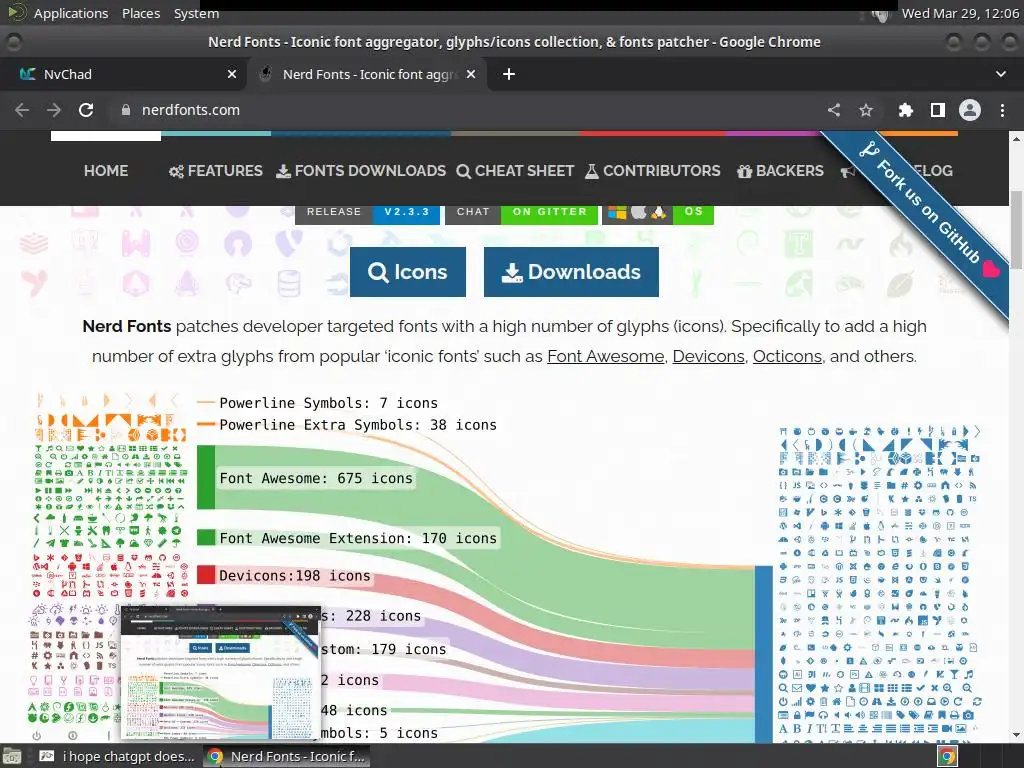
Task: Open the BACKERS navigation item
Action: click(x=780, y=171)
